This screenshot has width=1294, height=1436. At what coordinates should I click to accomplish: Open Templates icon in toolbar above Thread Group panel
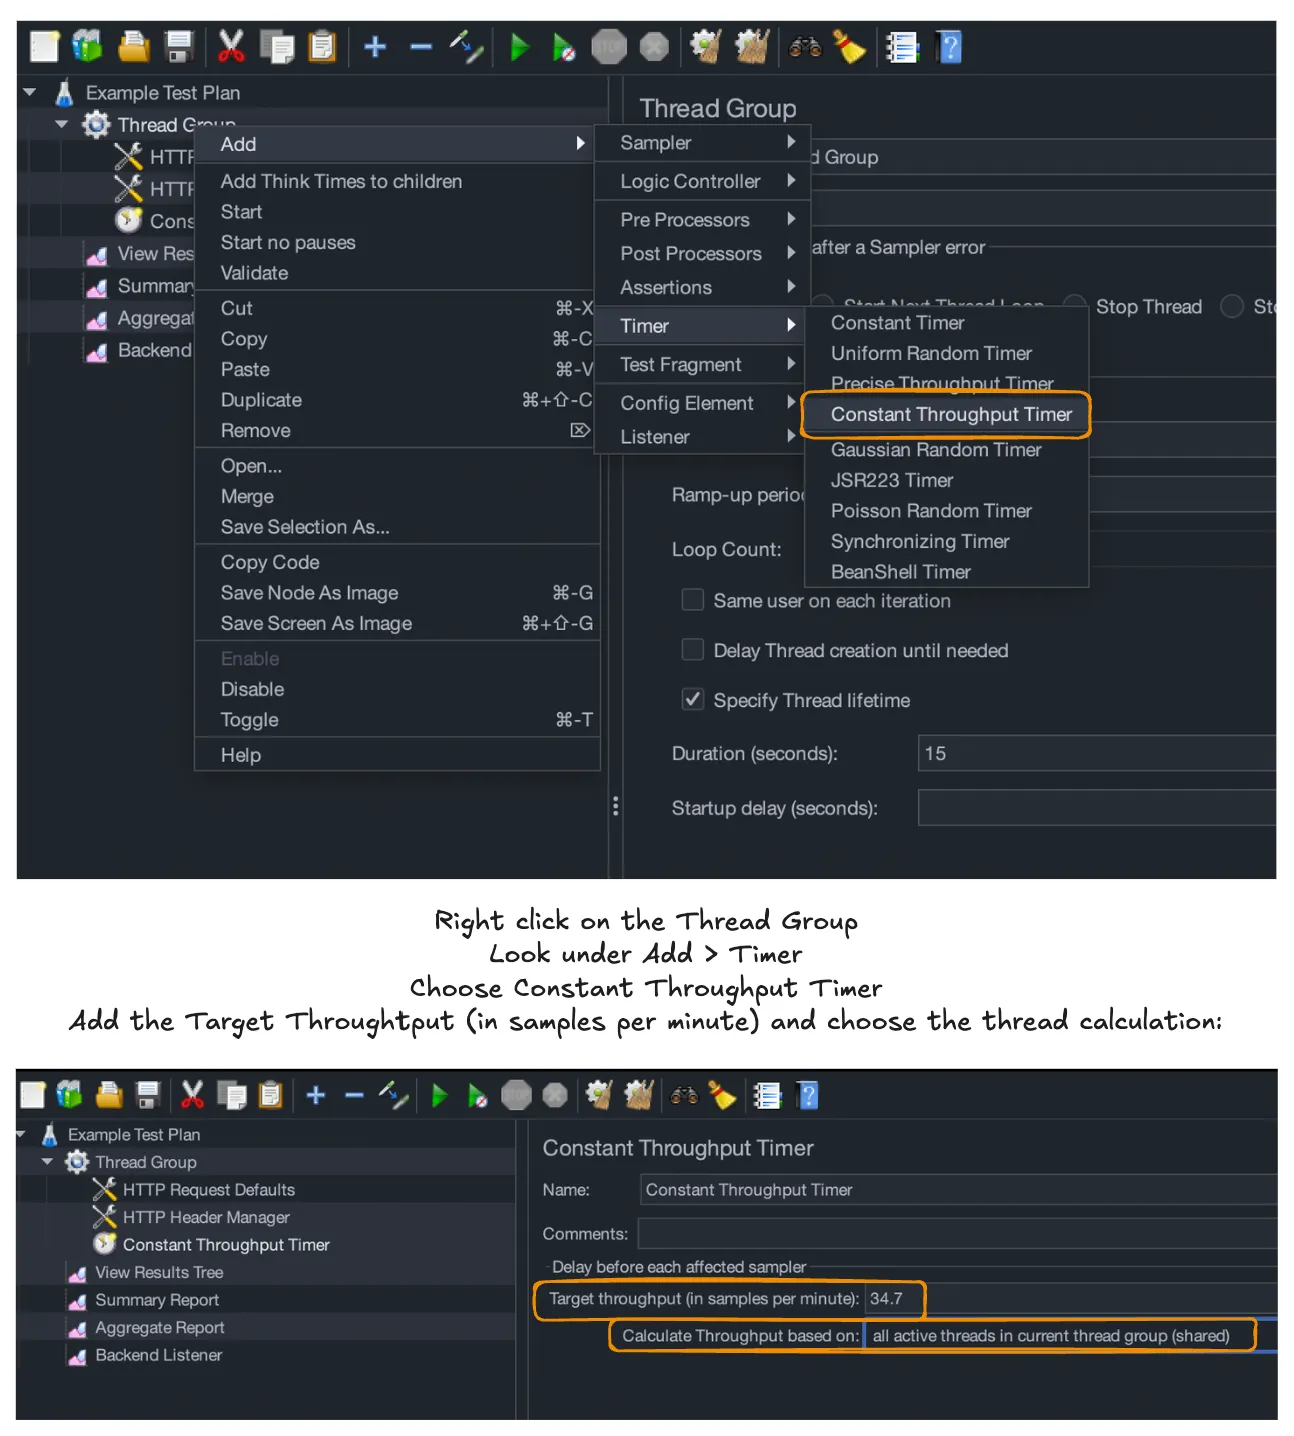click(88, 46)
